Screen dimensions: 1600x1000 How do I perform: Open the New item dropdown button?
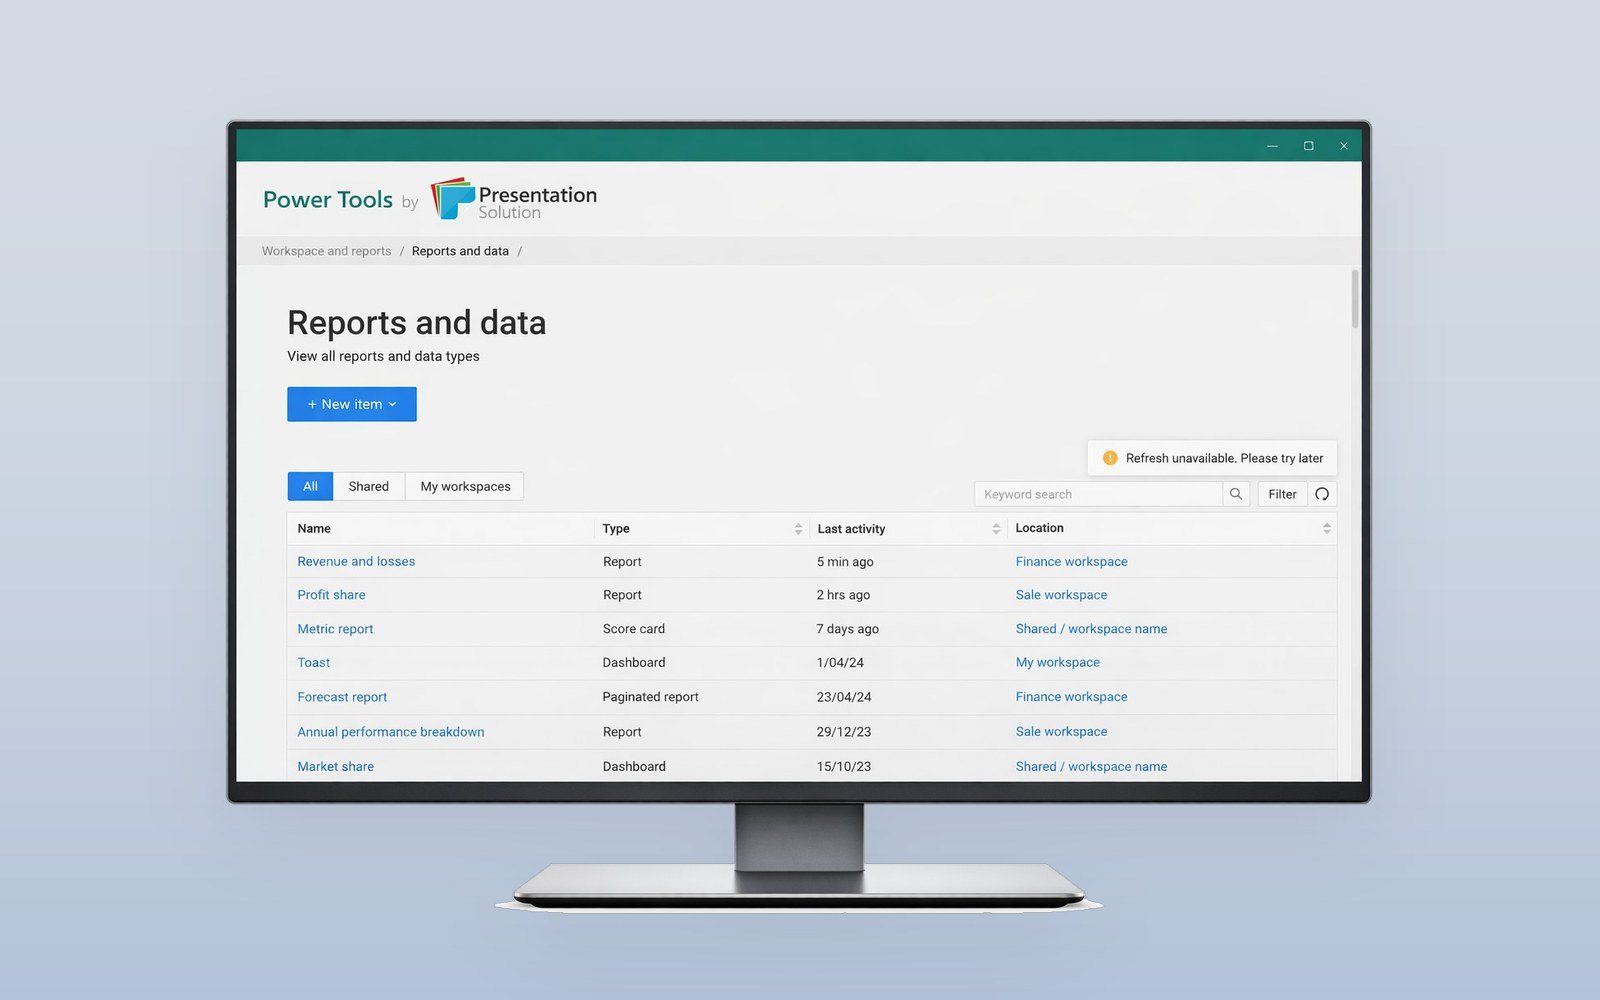tap(352, 404)
